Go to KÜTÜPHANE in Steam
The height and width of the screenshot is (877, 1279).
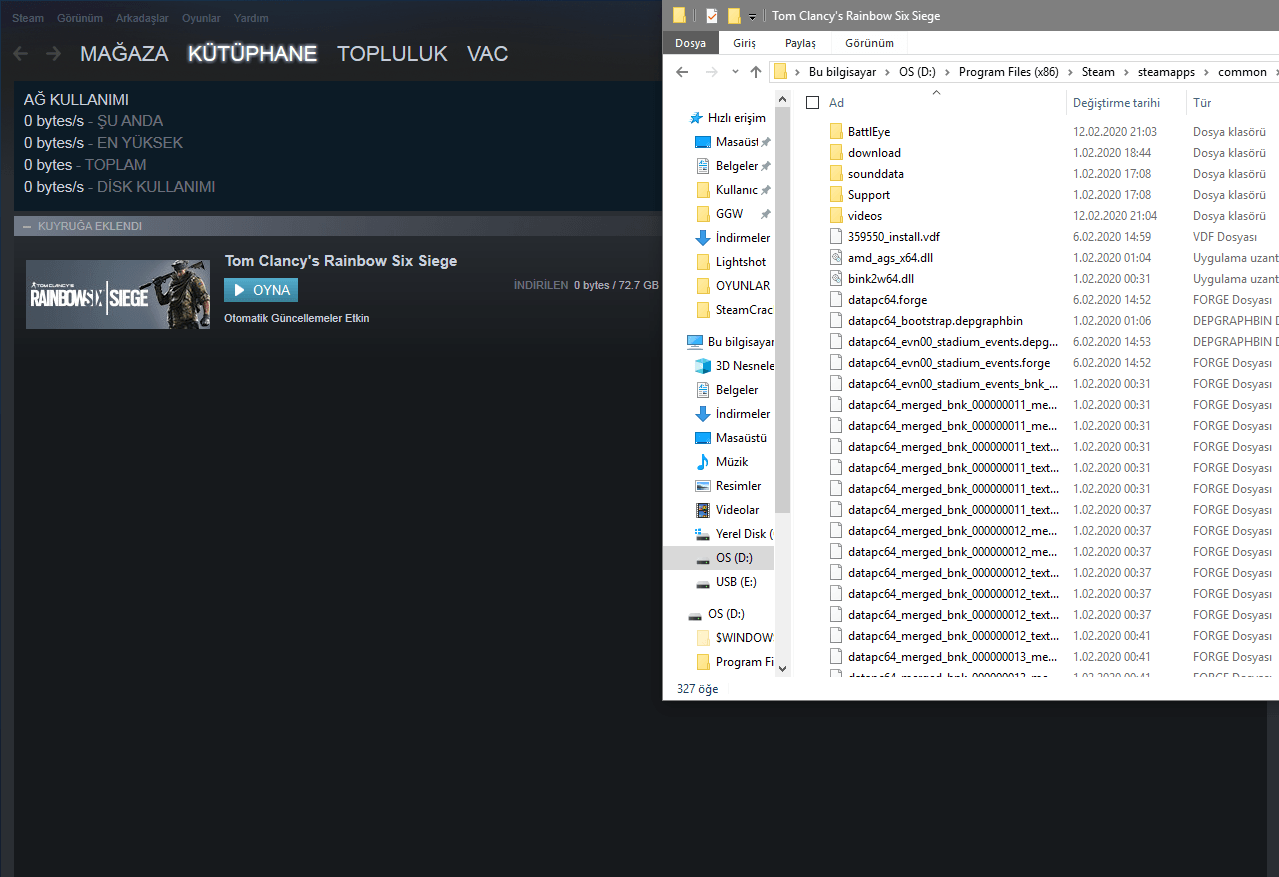coord(253,54)
